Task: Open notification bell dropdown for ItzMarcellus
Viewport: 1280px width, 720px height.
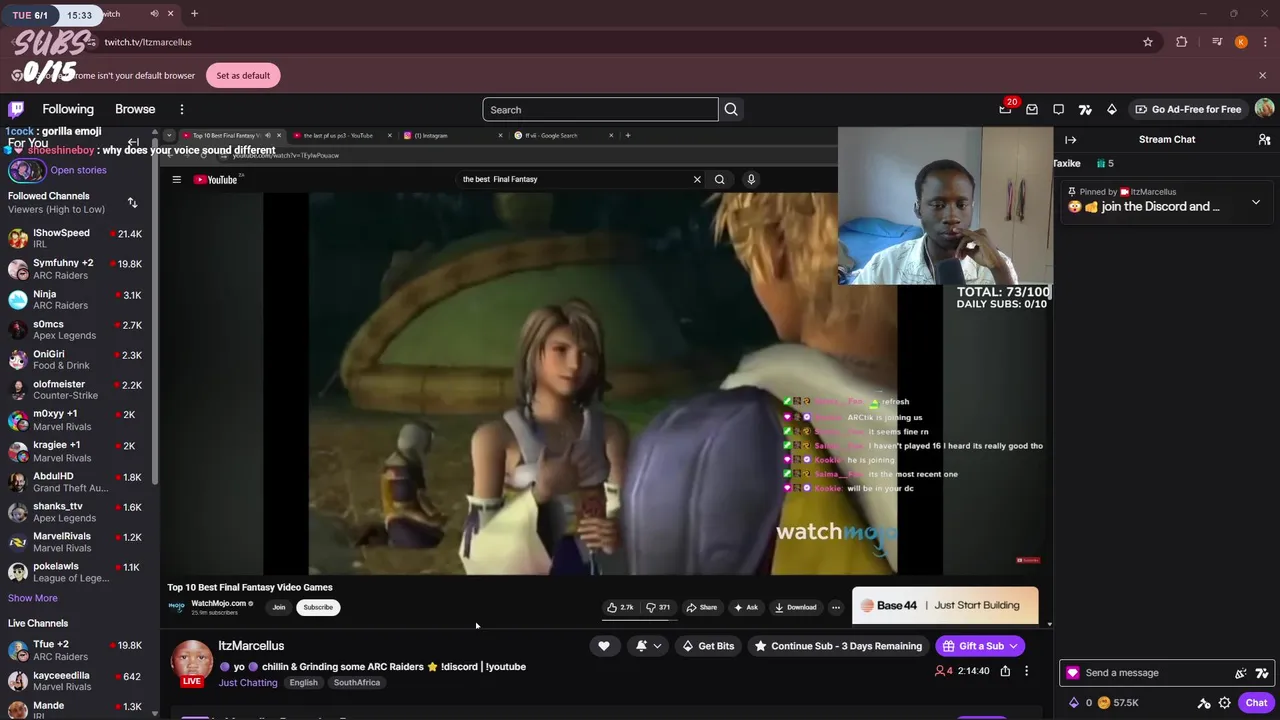Action: (648, 646)
